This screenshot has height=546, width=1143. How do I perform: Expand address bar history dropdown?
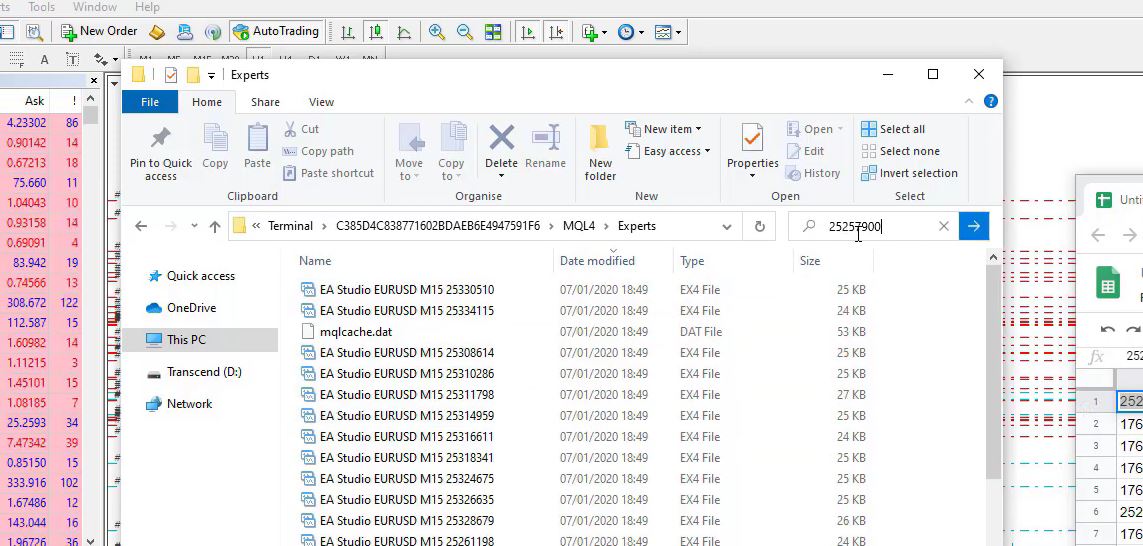(x=727, y=226)
